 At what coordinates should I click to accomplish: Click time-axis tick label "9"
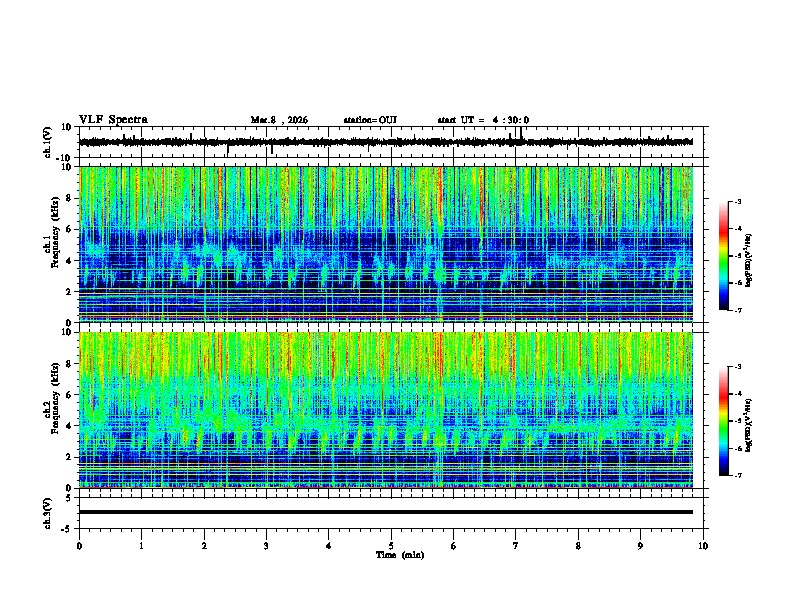[x=640, y=546]
